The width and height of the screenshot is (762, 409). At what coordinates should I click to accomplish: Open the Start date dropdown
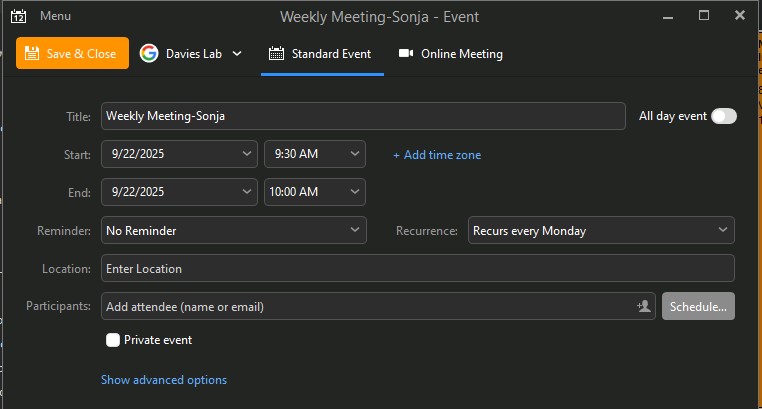pyautogui.click(x=248, y=154)
